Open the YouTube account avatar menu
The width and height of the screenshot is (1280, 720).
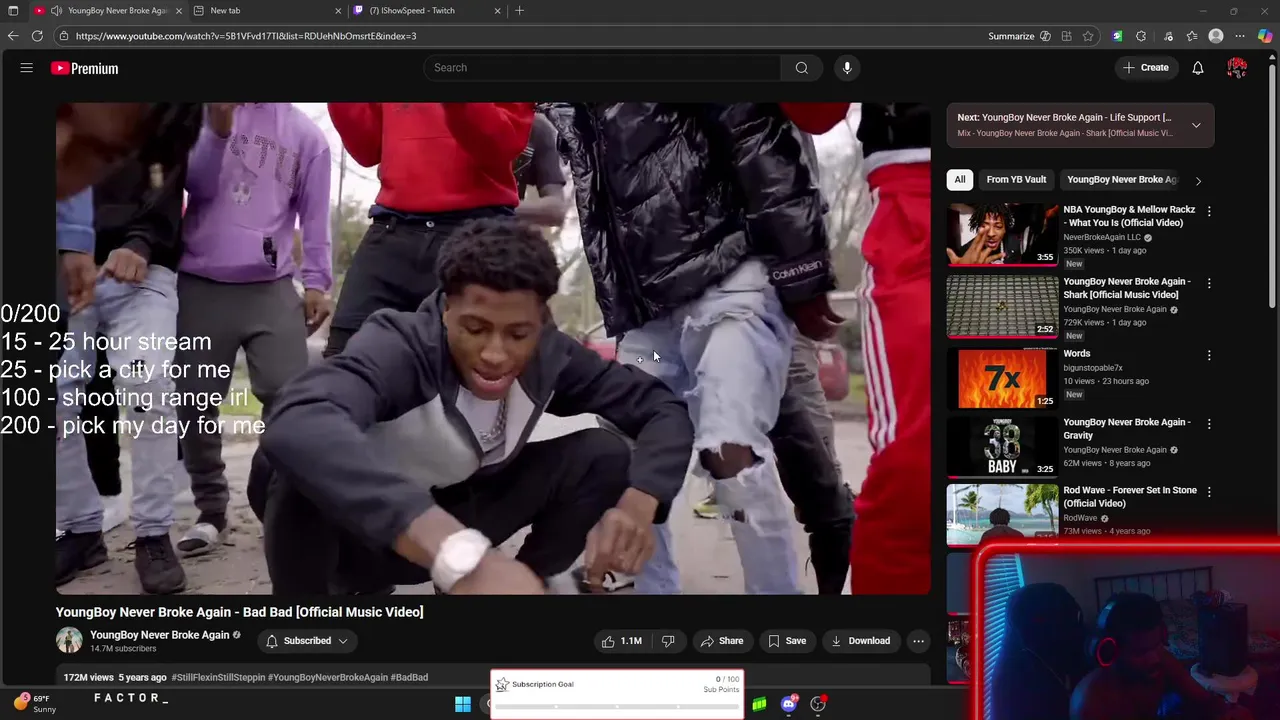[x=1237, y=68]
